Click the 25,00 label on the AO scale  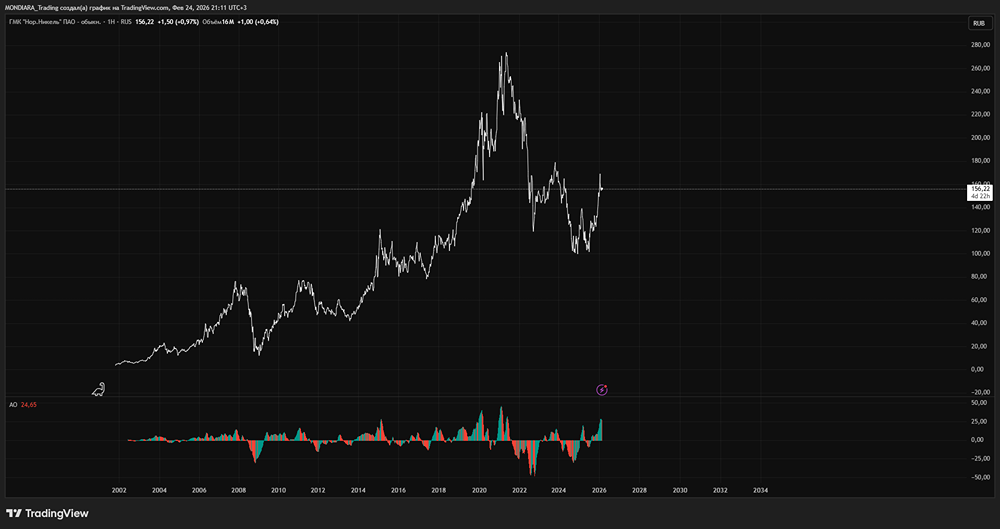[980, 422]
